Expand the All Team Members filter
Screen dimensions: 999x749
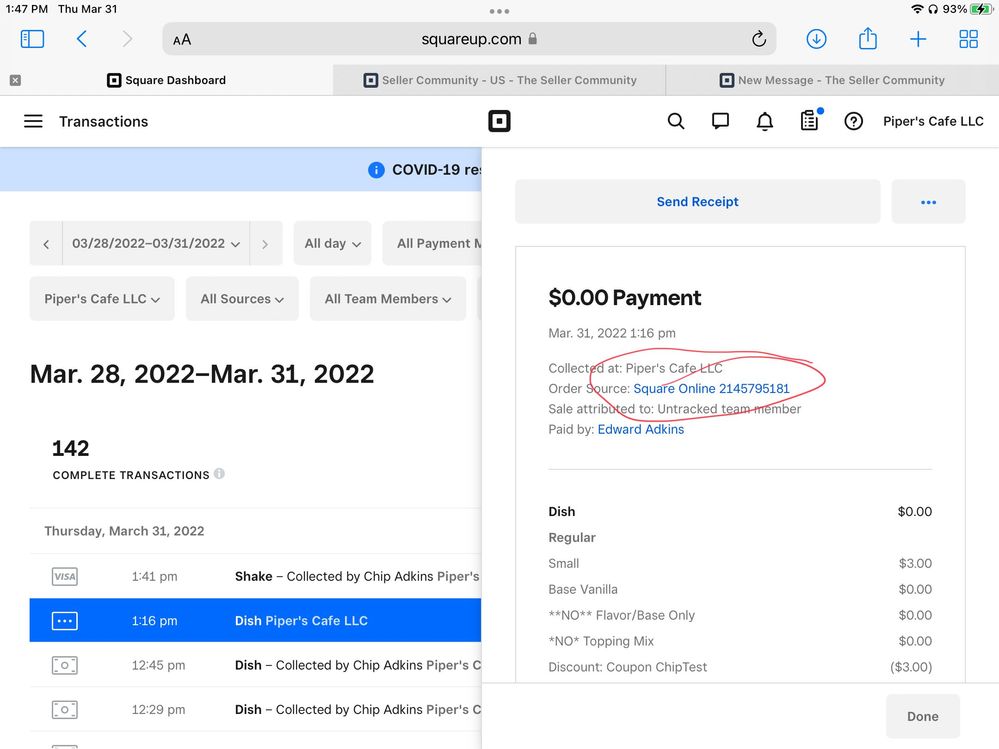[387, 299]
